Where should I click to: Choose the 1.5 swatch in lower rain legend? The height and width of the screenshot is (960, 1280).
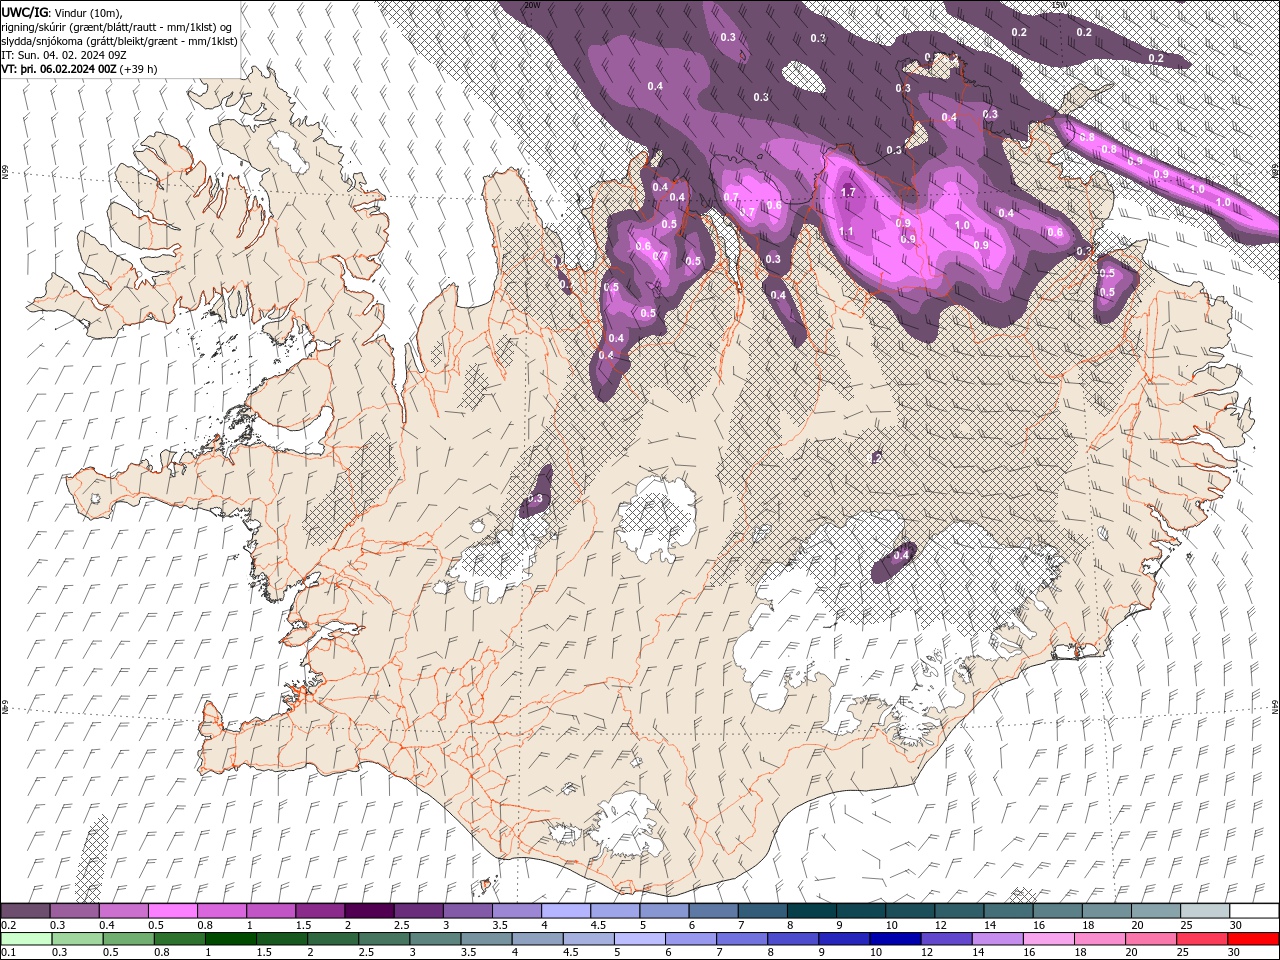(281, 938)
